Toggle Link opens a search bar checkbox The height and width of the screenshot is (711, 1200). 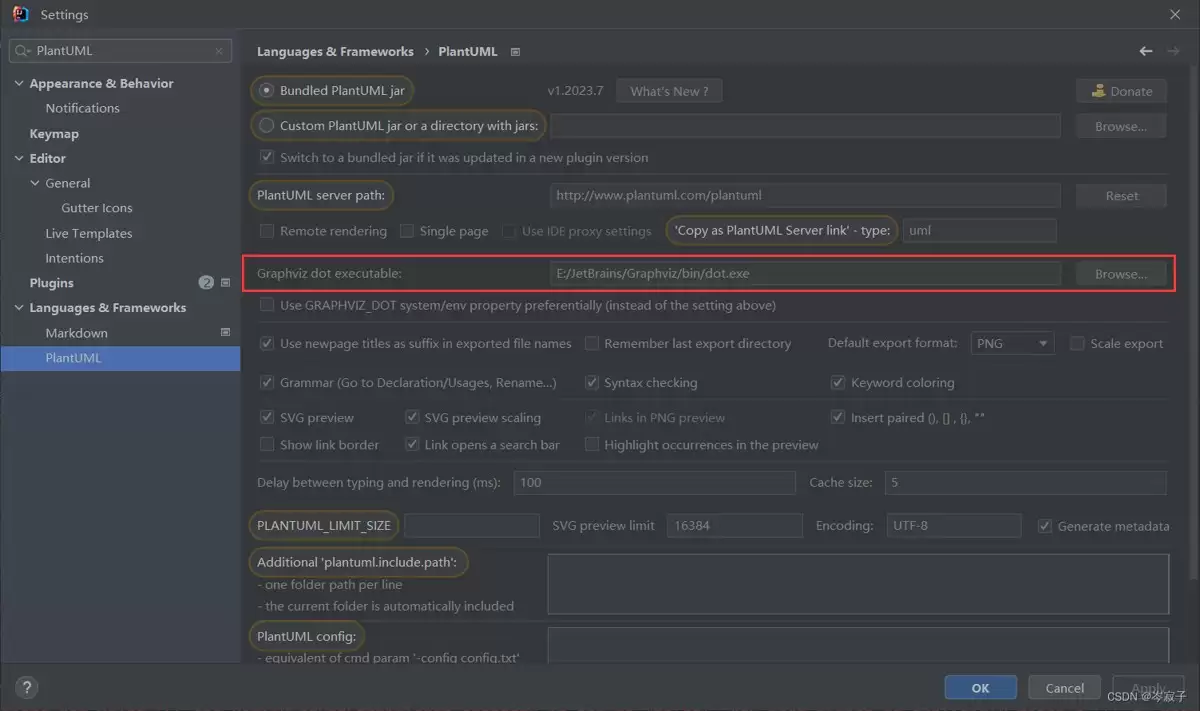[411, 444]
